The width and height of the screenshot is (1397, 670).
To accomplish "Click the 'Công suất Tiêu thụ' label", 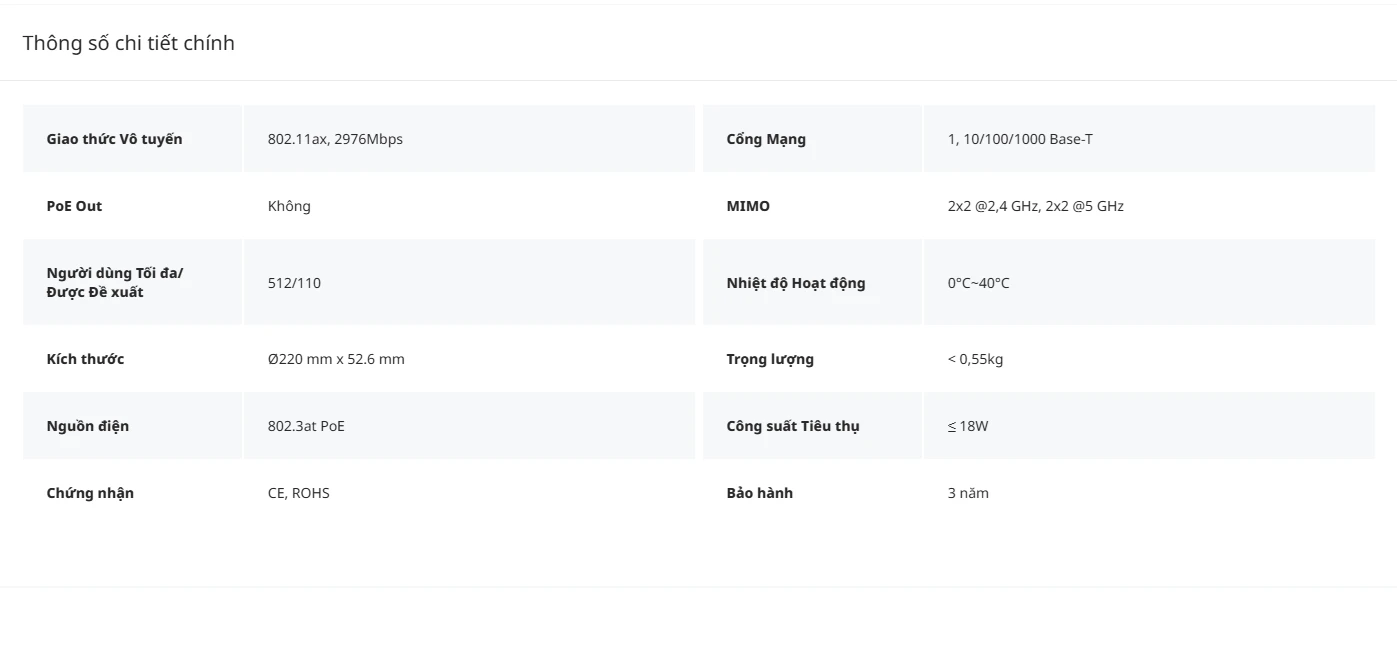I will [793, 426].
